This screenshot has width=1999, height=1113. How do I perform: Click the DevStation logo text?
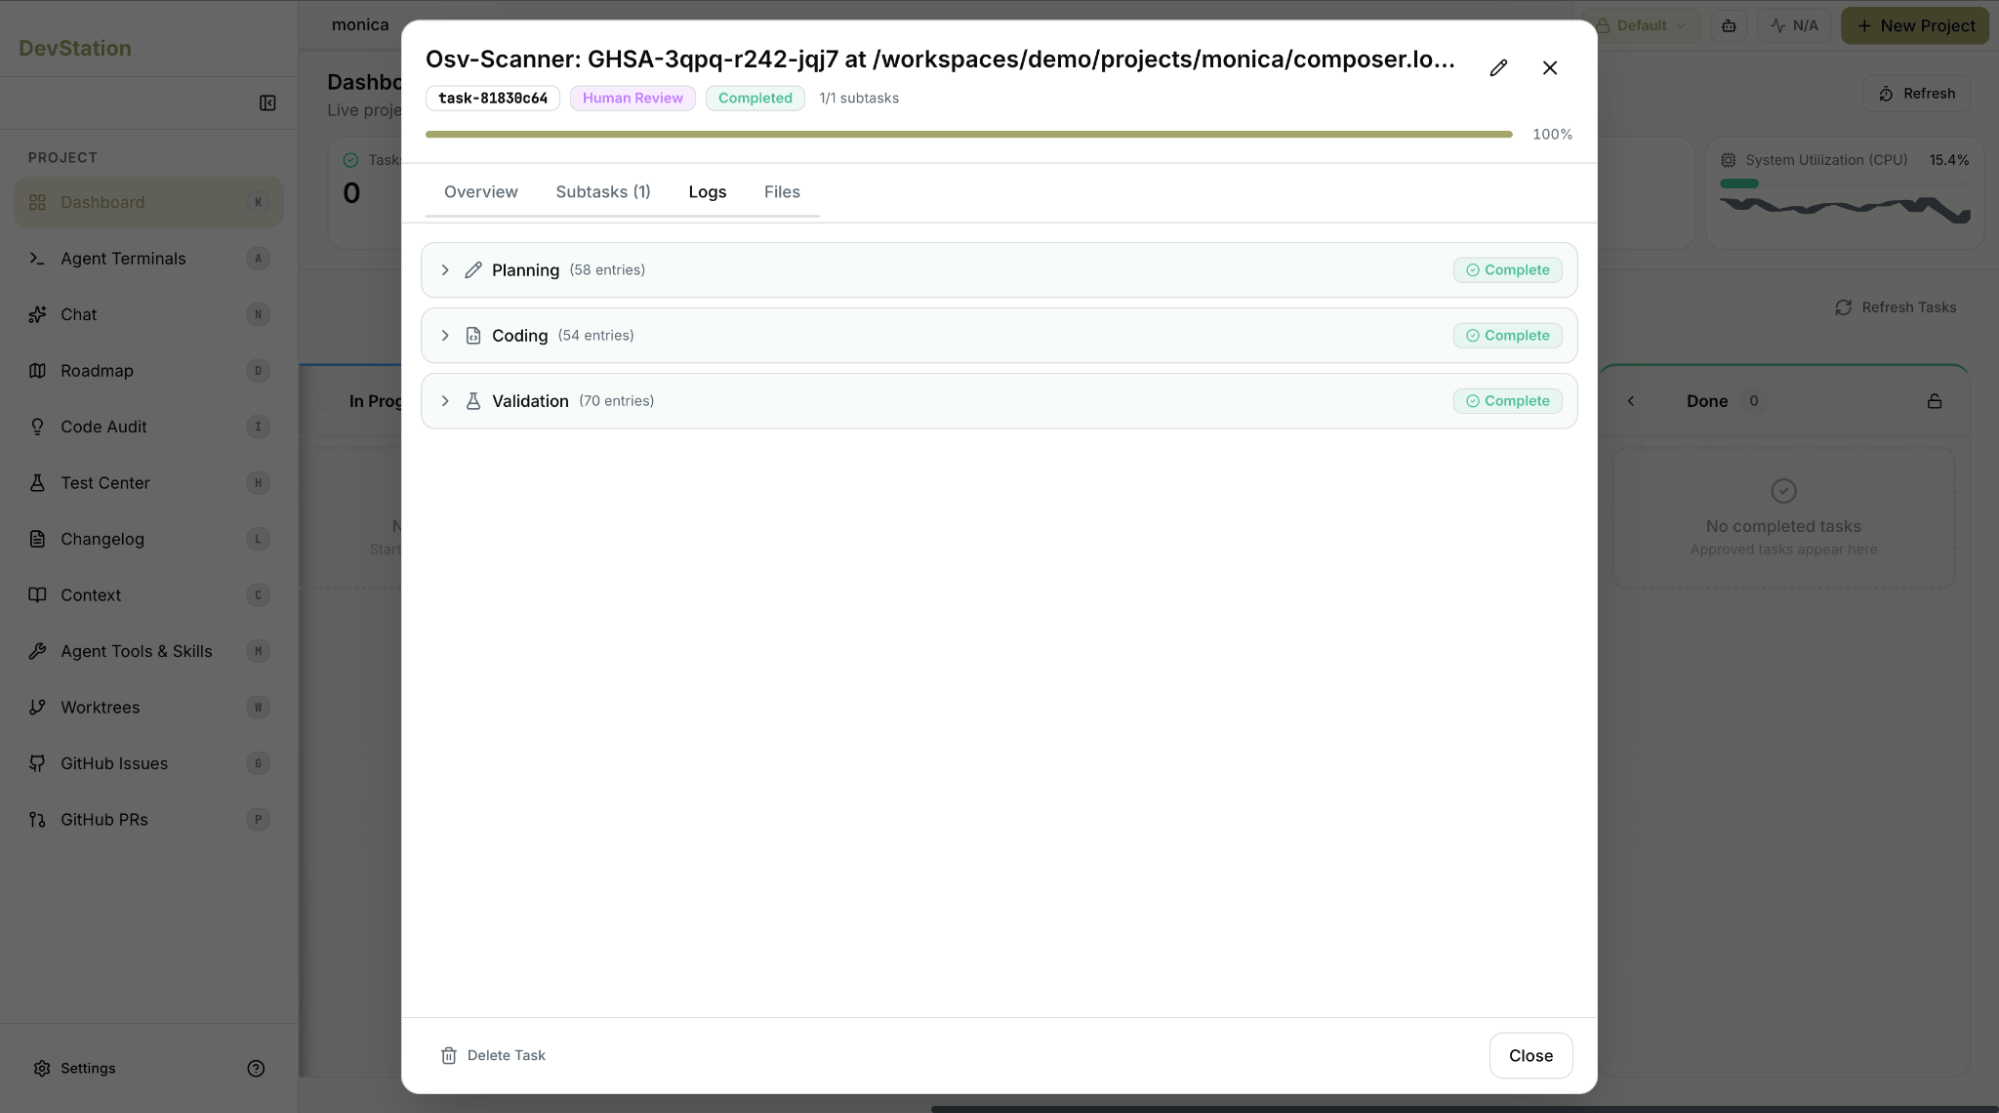75,48
